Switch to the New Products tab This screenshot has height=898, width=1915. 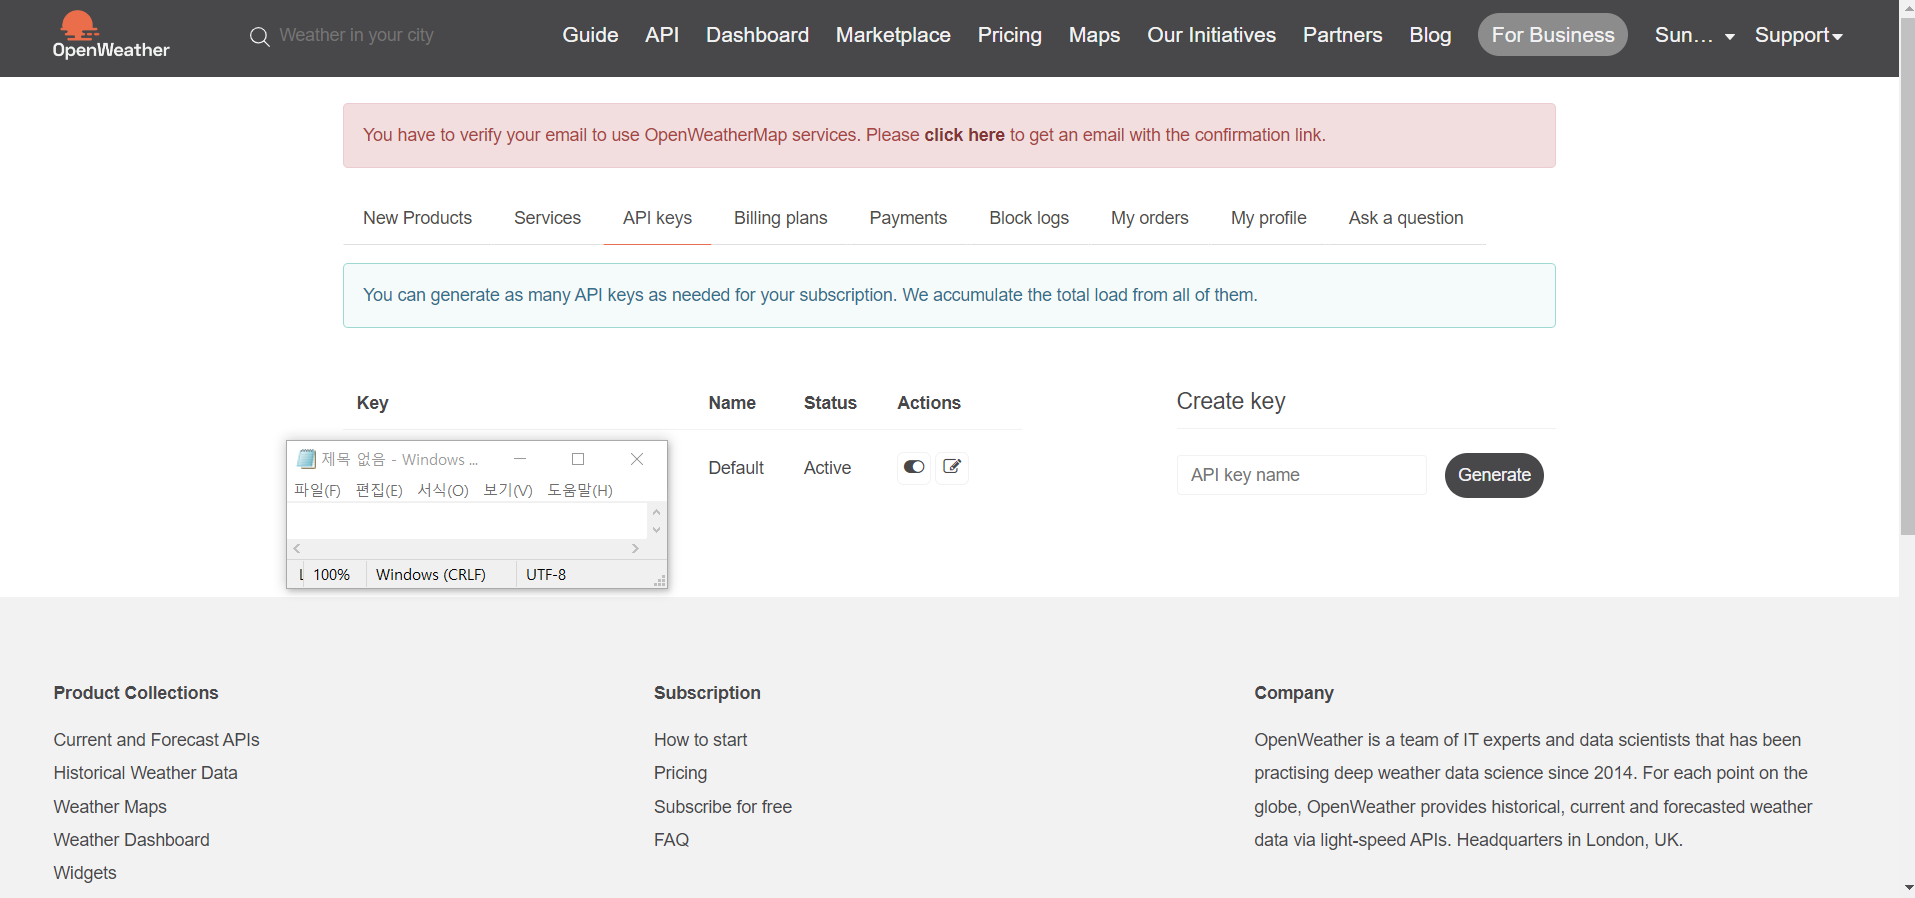[417, 218]
